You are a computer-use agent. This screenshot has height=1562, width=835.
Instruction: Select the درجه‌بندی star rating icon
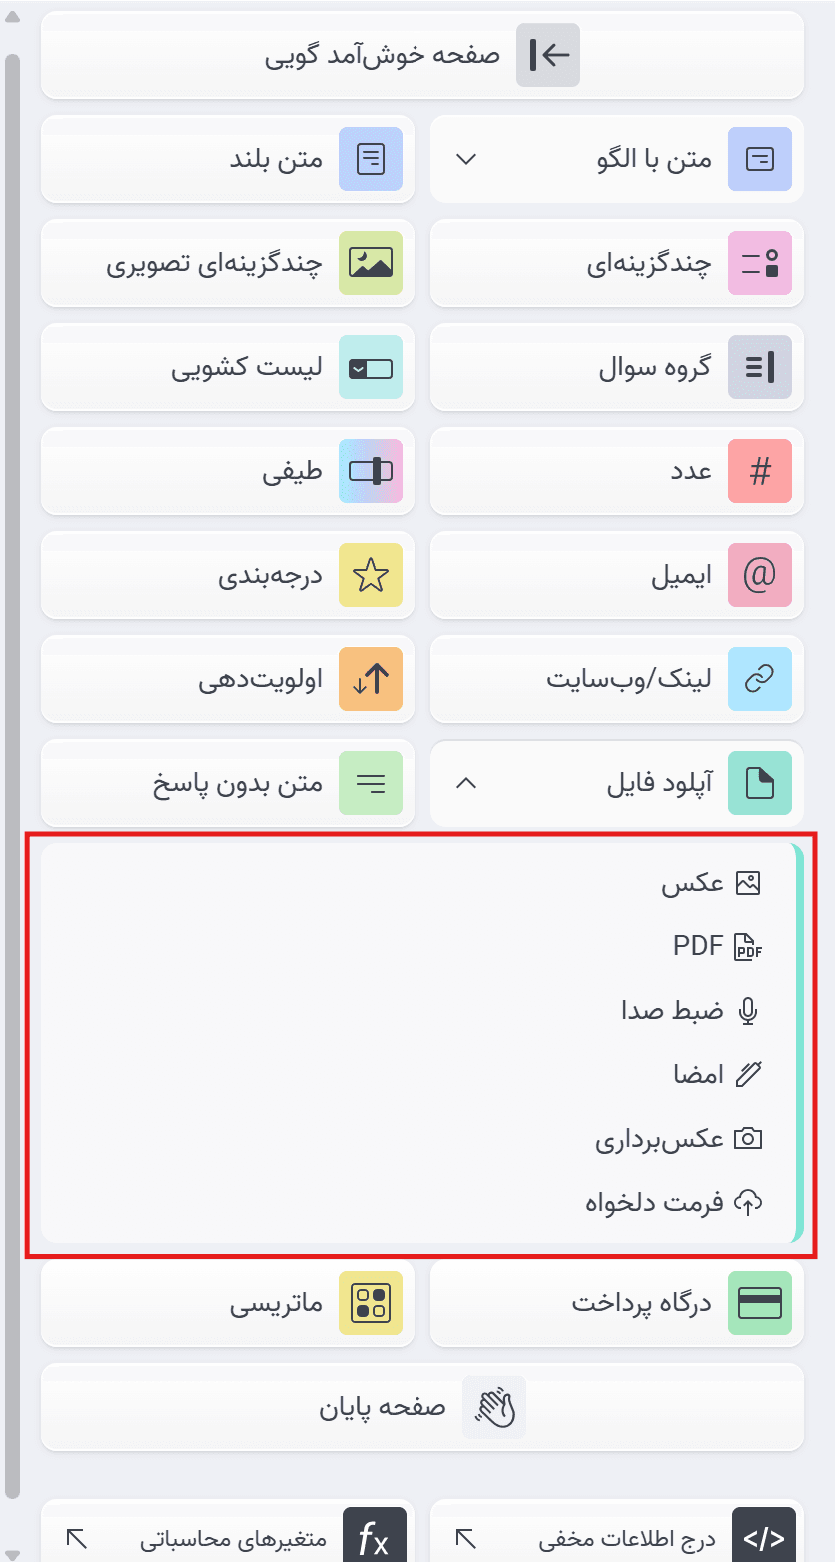(x=371, y=575)
